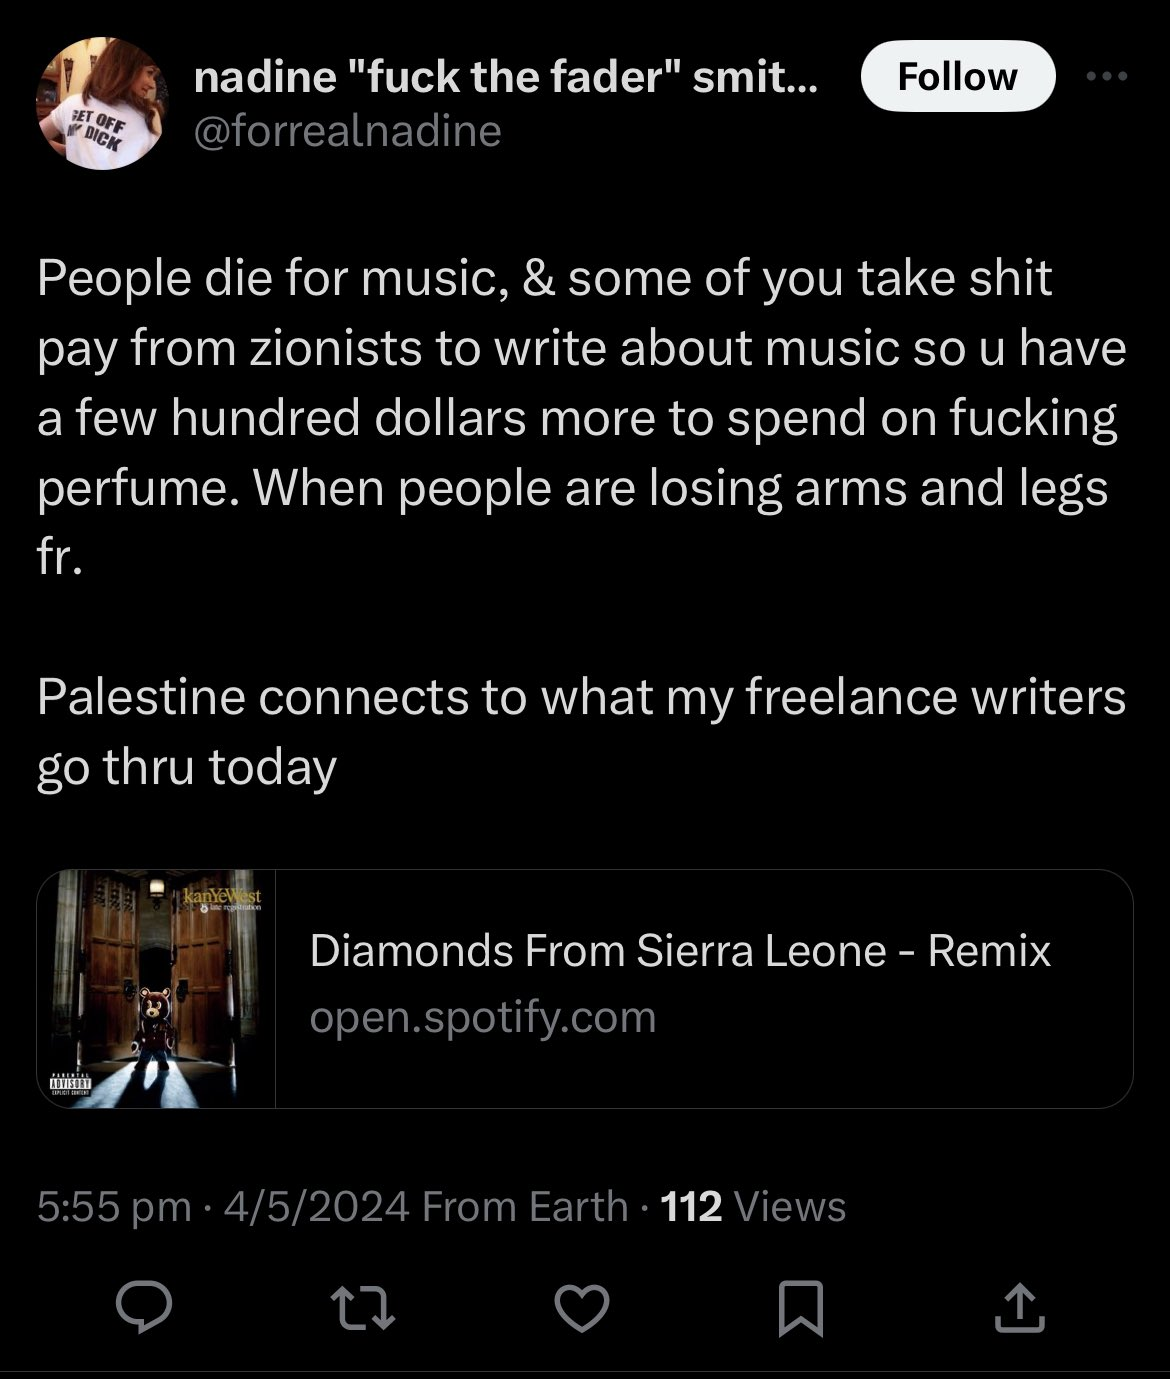Tap the first paragraph of the tweet
The image size is (1170, 1379).
point(582,417)
